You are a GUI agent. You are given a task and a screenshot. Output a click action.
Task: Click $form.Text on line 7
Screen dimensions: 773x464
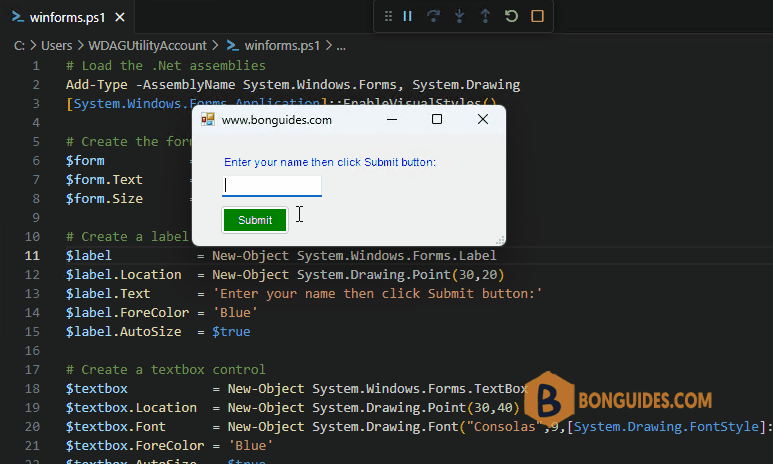[x=104, y=179]
